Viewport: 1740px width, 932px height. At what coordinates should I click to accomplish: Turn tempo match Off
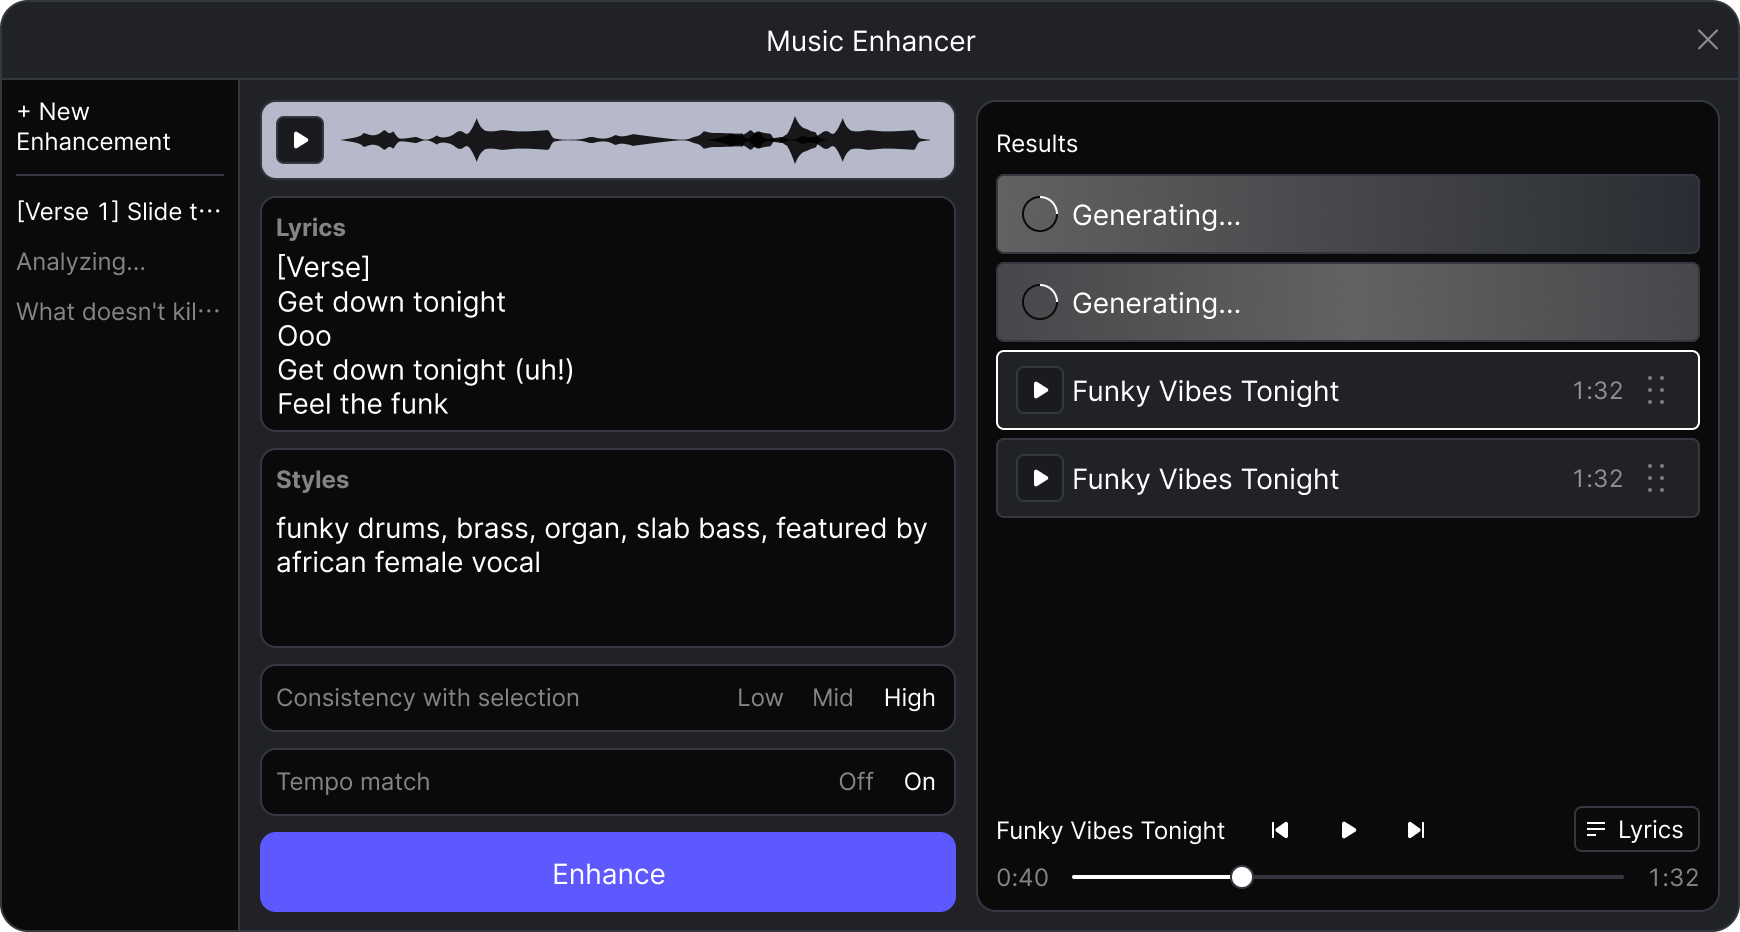856,782
